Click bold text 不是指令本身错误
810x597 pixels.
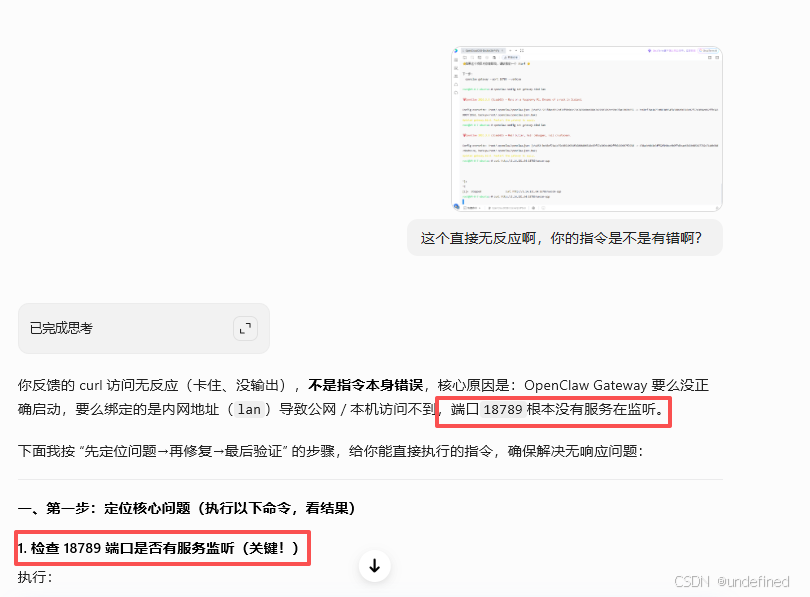366,385
